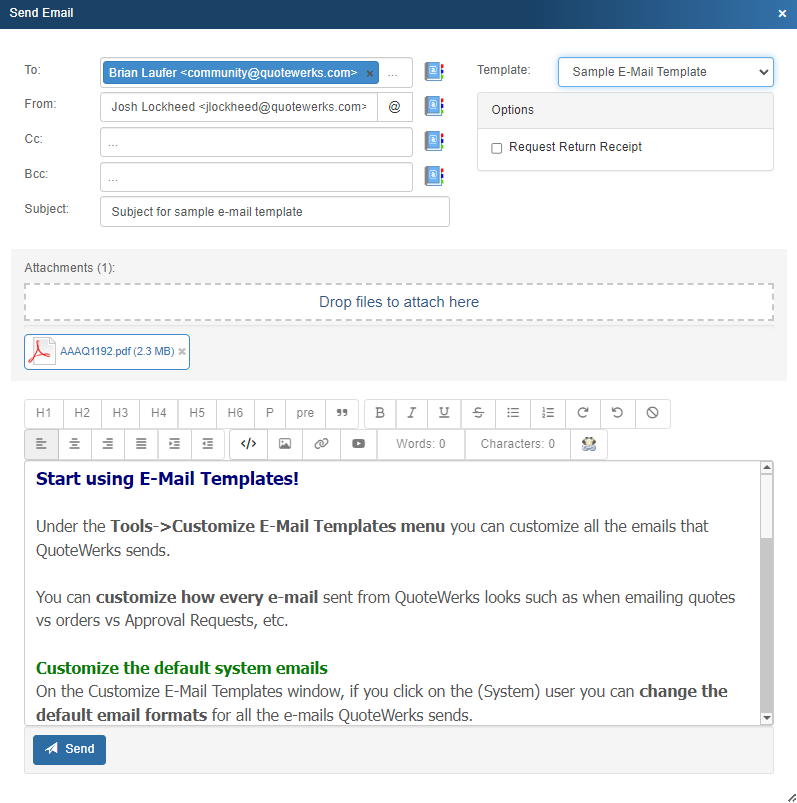This screenshot has width=797, height=803.
Task: Align text right
Action: 108,444
